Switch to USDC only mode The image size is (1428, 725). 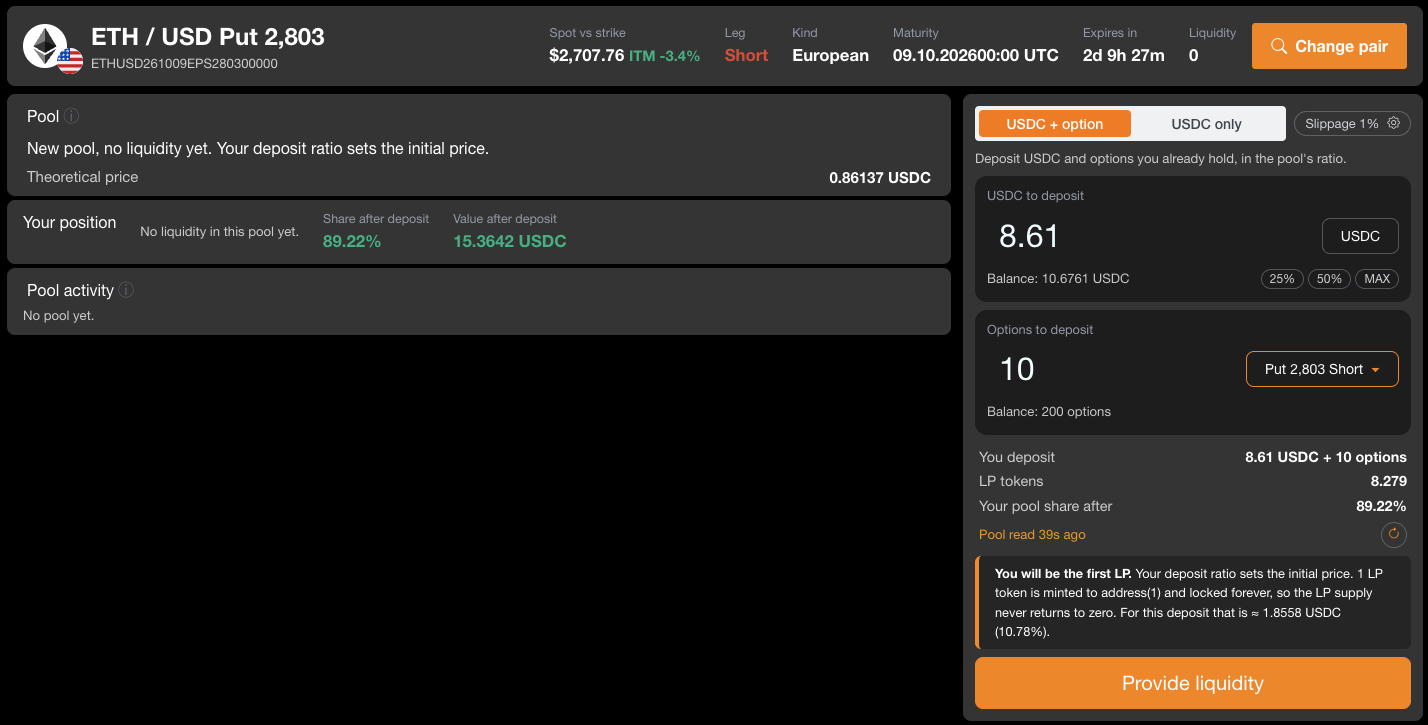(1206, 124)
